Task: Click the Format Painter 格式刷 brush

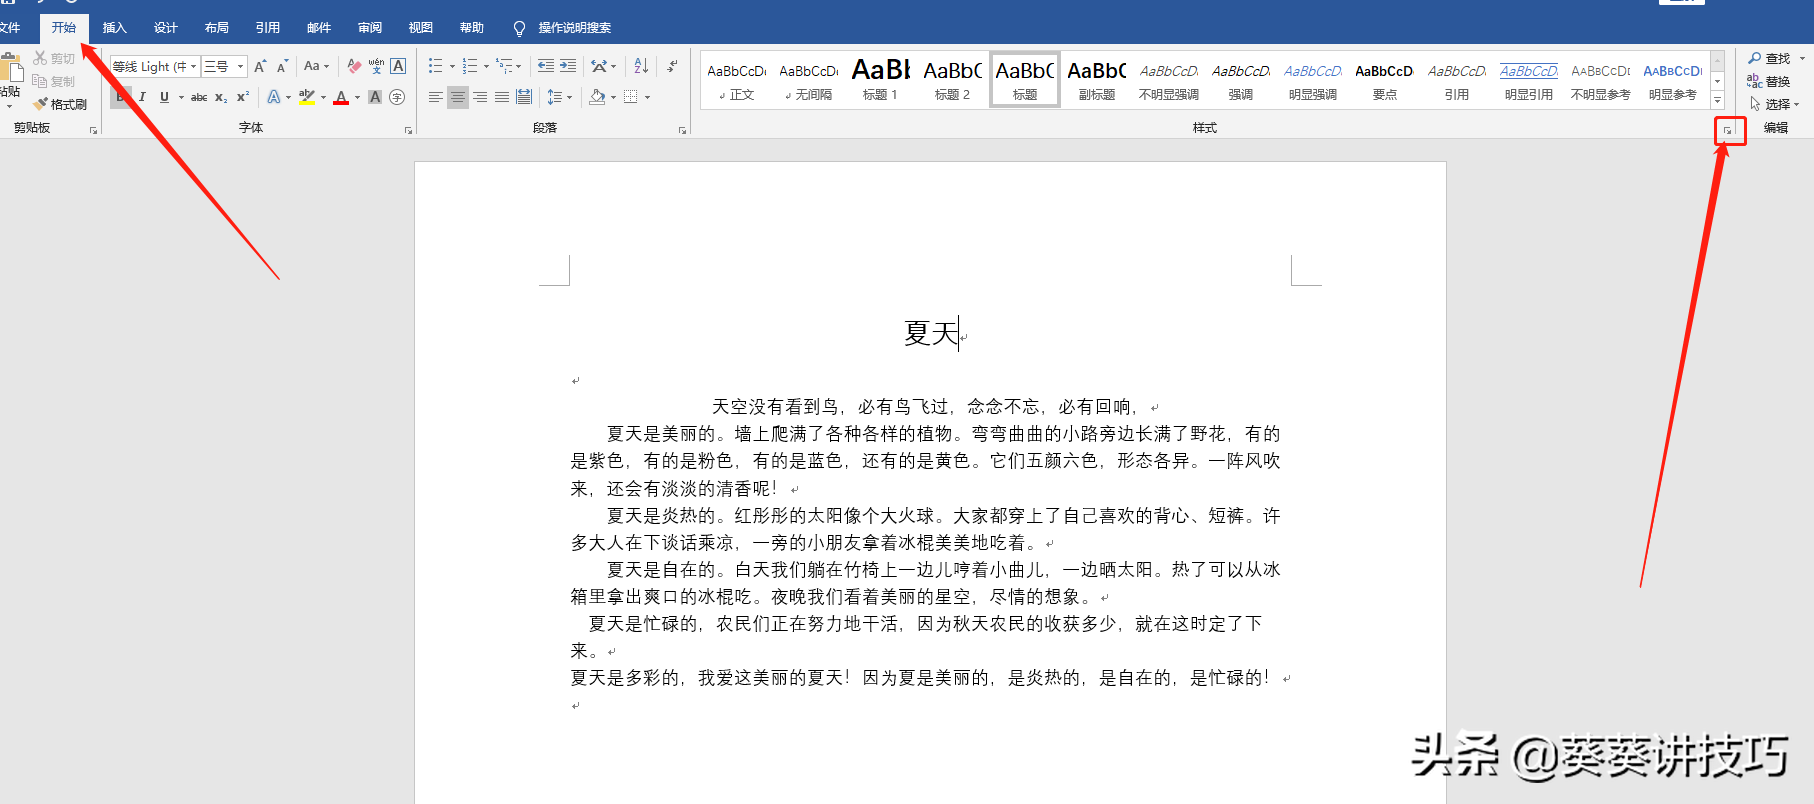Action: (60, 104)
